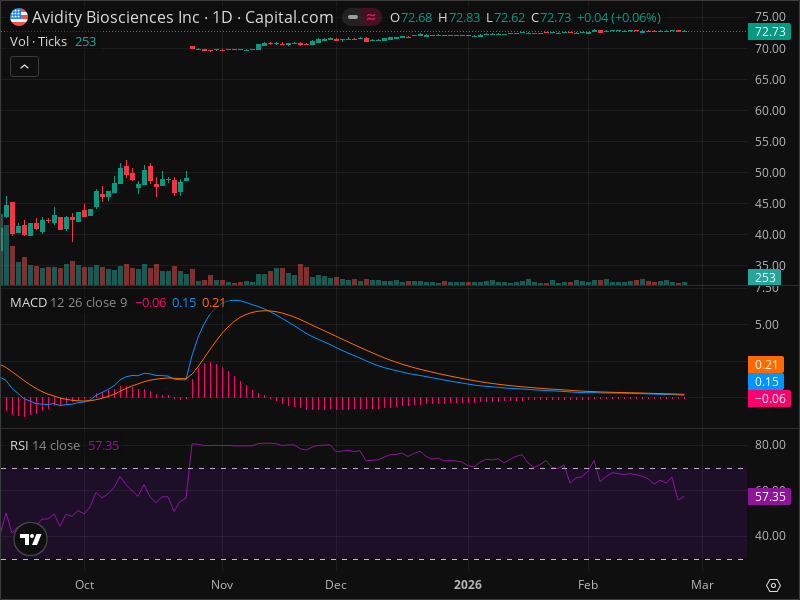Click the Feb label on time axis
Viewport: 800px width, 600px height.
click(588, 585)
